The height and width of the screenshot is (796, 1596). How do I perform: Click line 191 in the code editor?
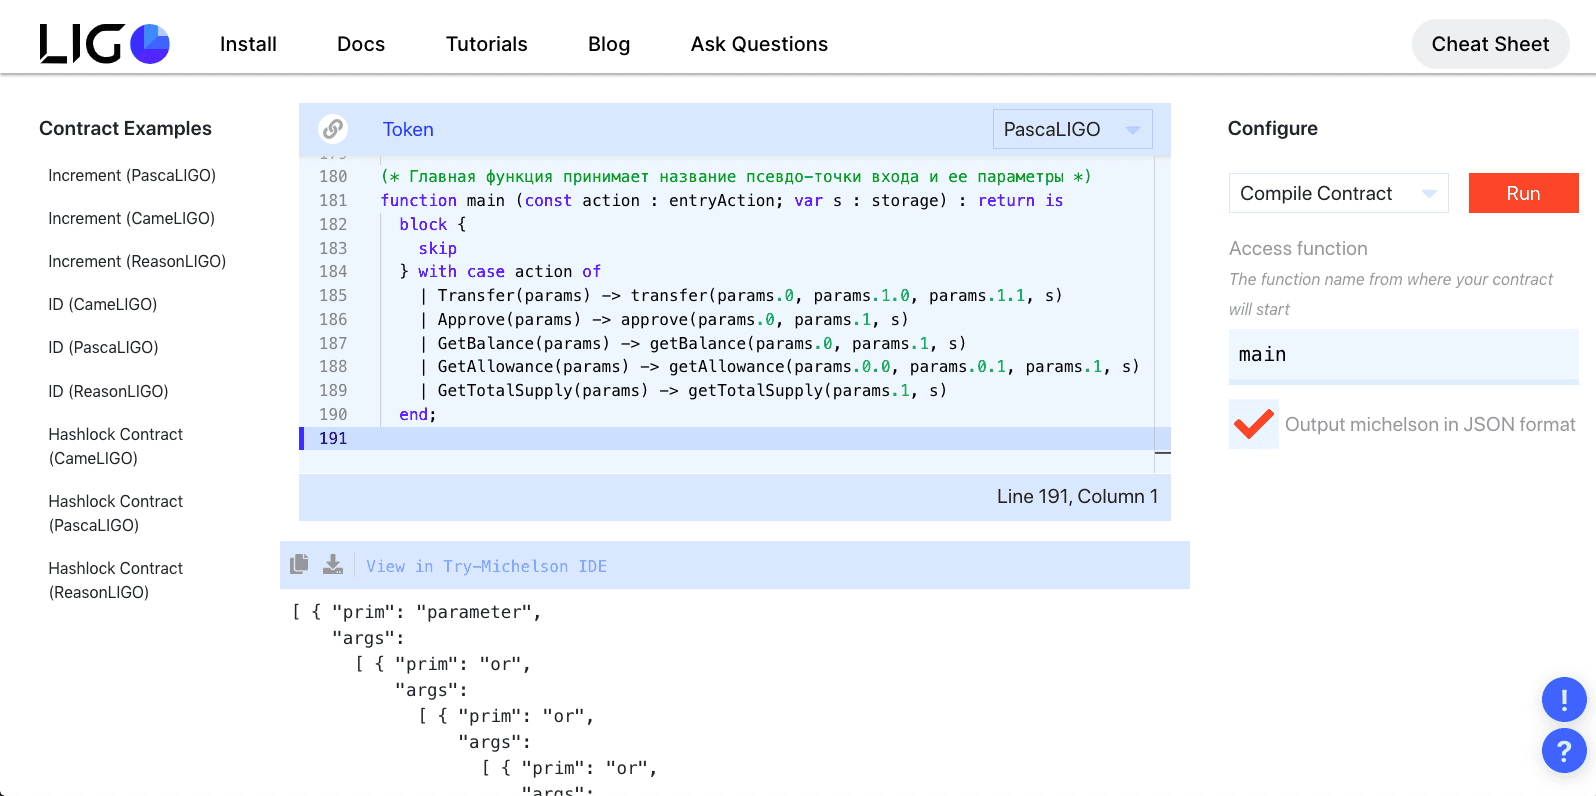(x=700, y=438)
